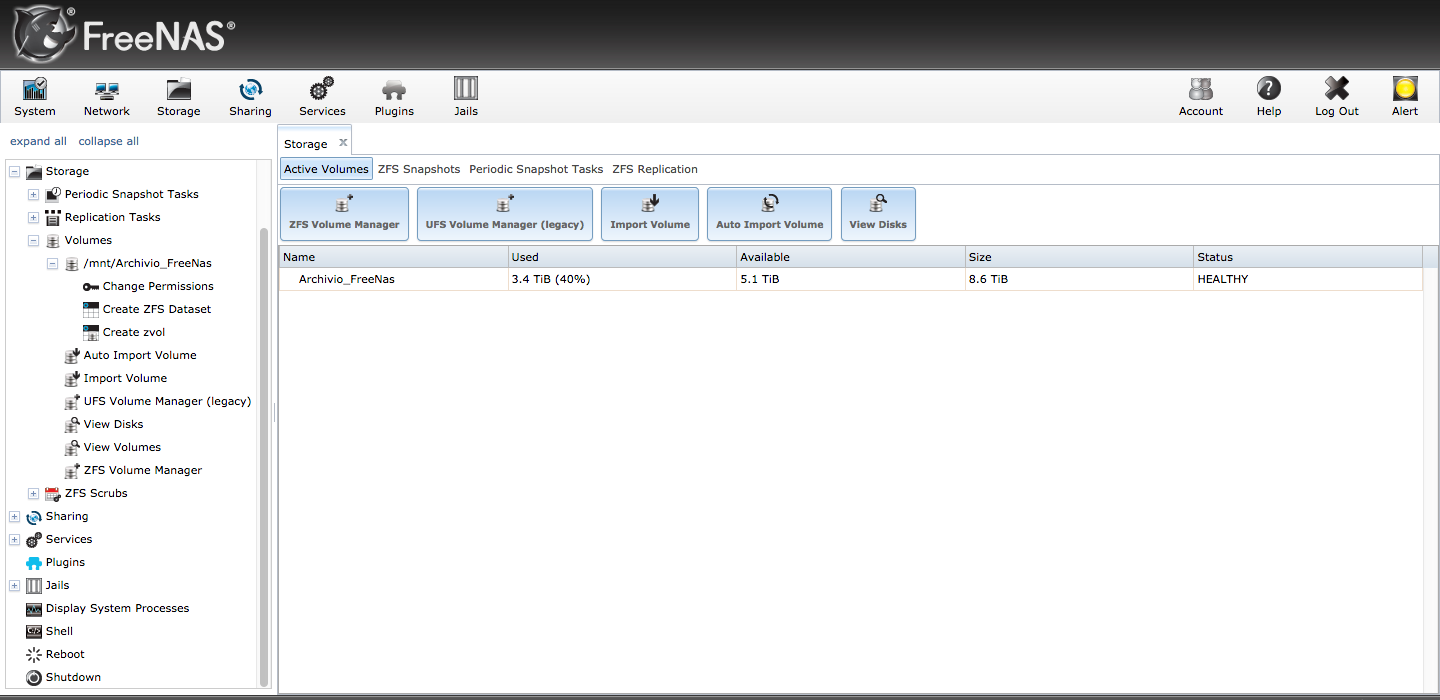The width and height of the screenshot is (1440, 700).
Task: Expand the Services tree node
Action: click(x=14, y=539)
